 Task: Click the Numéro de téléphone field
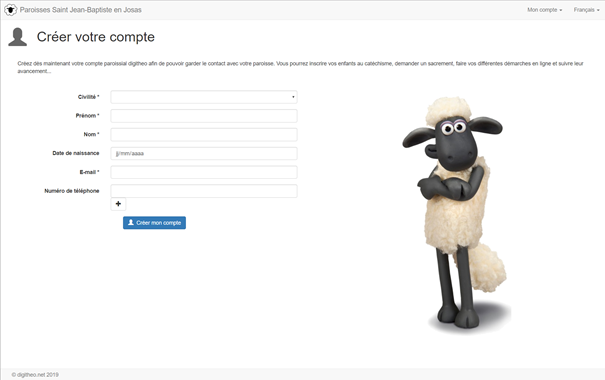[x=204, y=191]
